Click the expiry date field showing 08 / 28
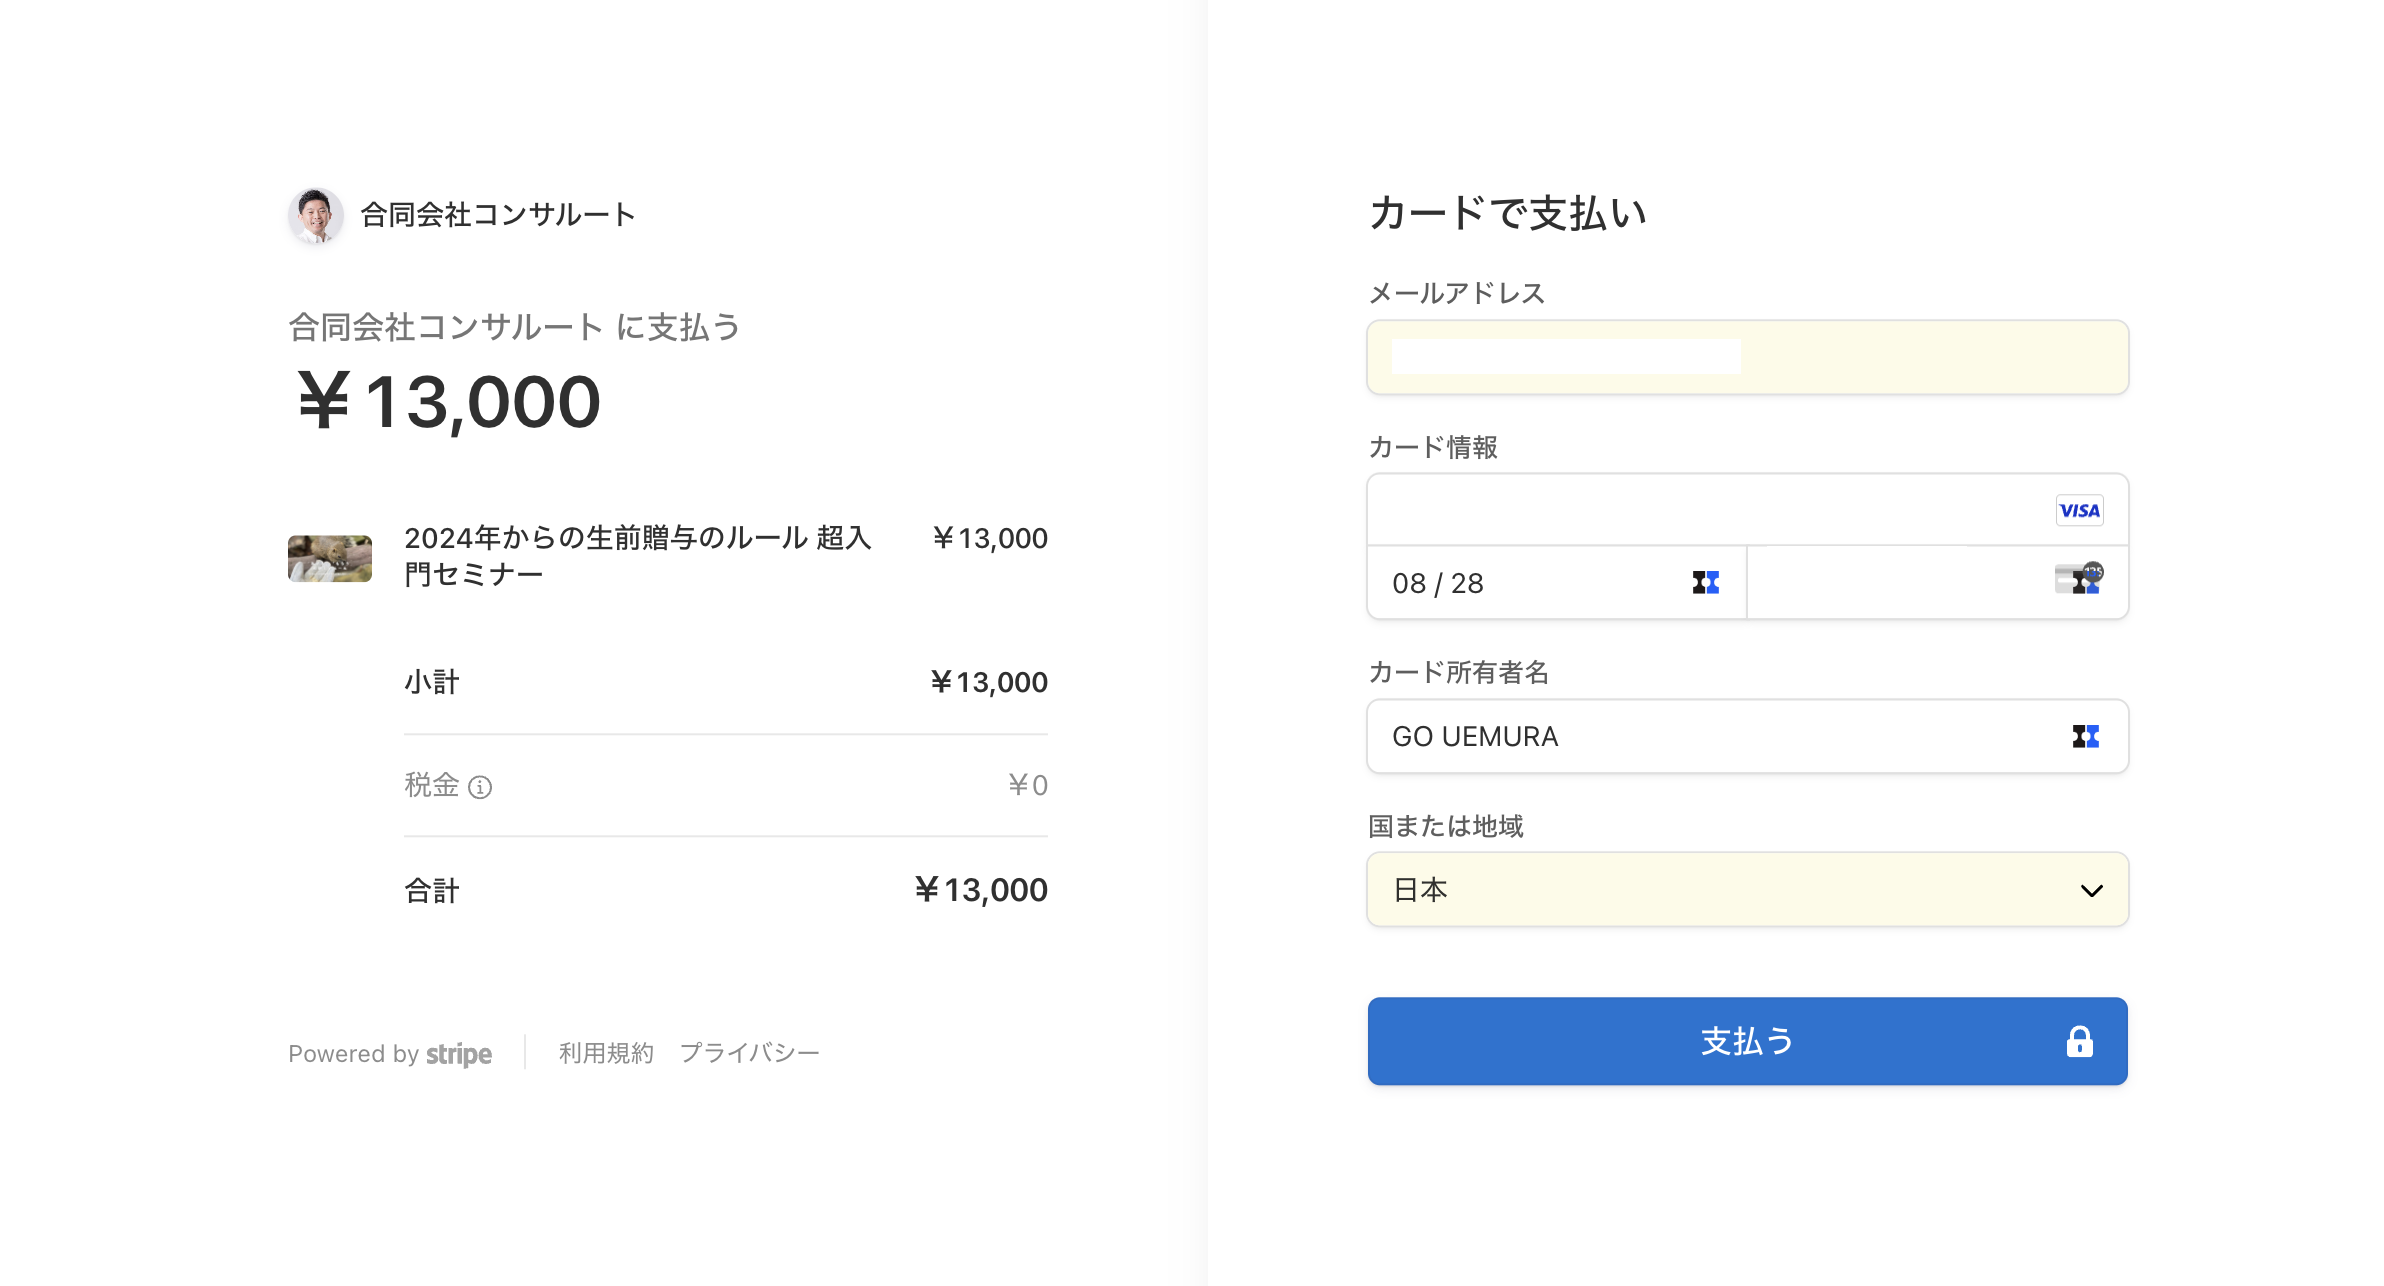The image size is (2384, 1286). click(x=1557, y=583)
